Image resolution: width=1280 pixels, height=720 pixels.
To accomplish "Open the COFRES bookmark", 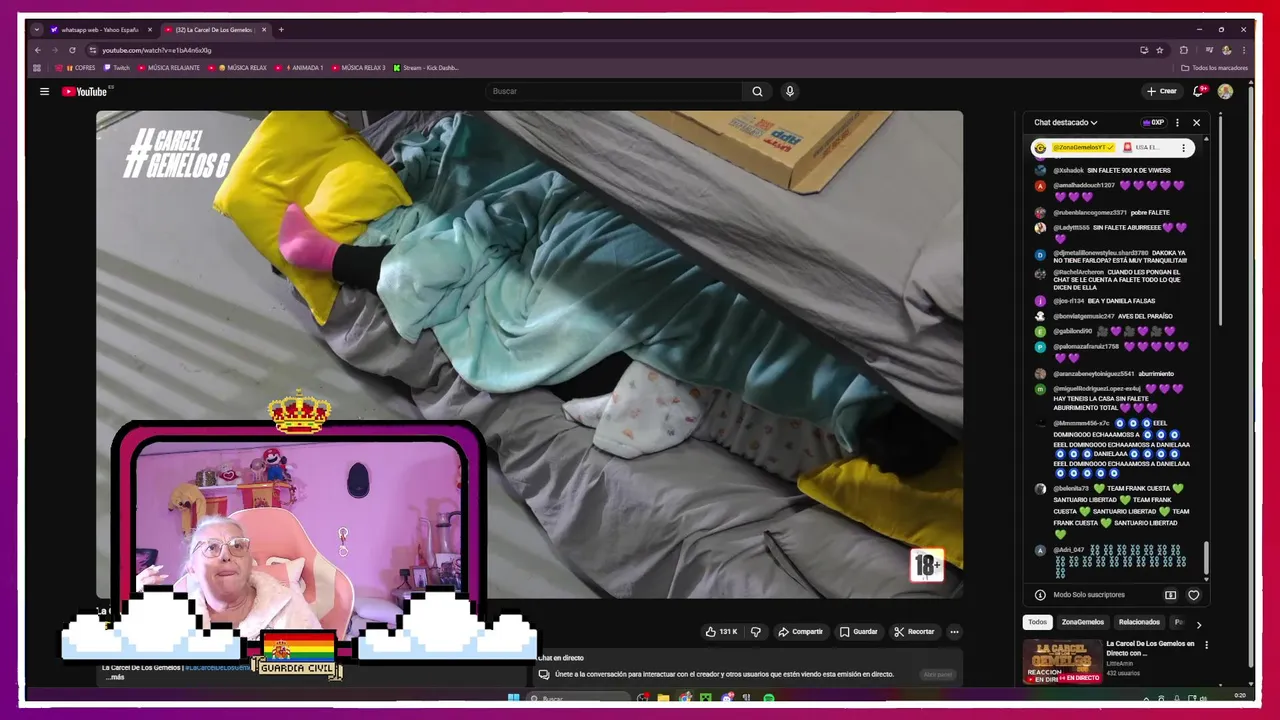I will [x=75, y=68].
